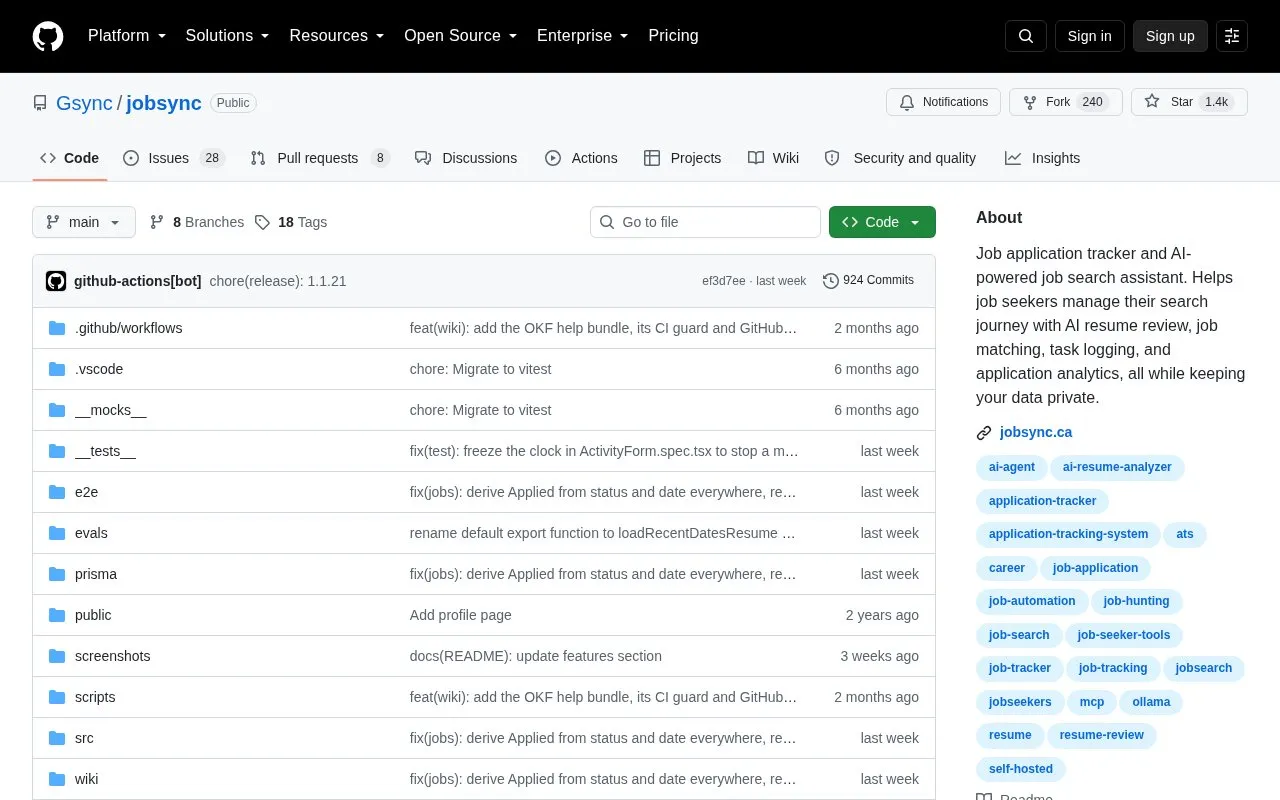Image resolution: width=1280 pixels, height=800 pixels.
Task: Click the folder icon beside __tests__
Action: (57, 451)
